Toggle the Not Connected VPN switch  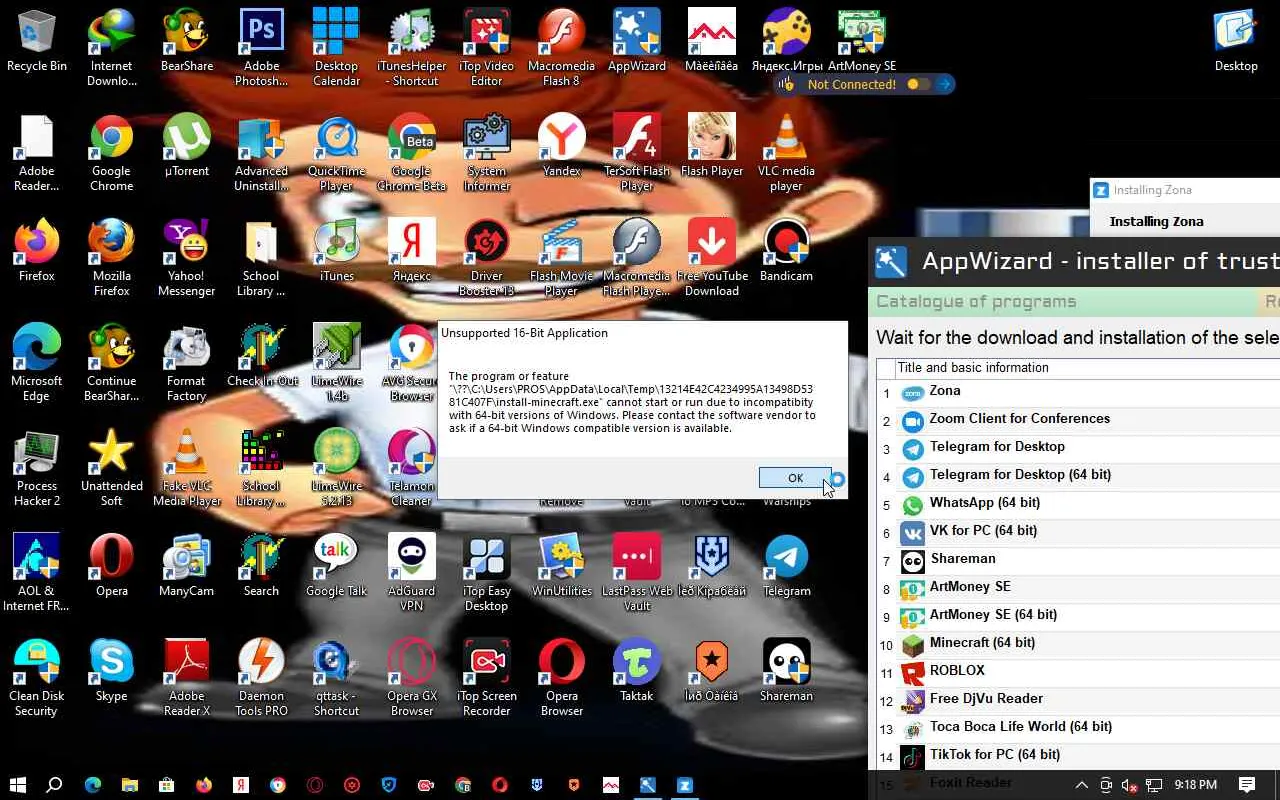pos(917,85)
